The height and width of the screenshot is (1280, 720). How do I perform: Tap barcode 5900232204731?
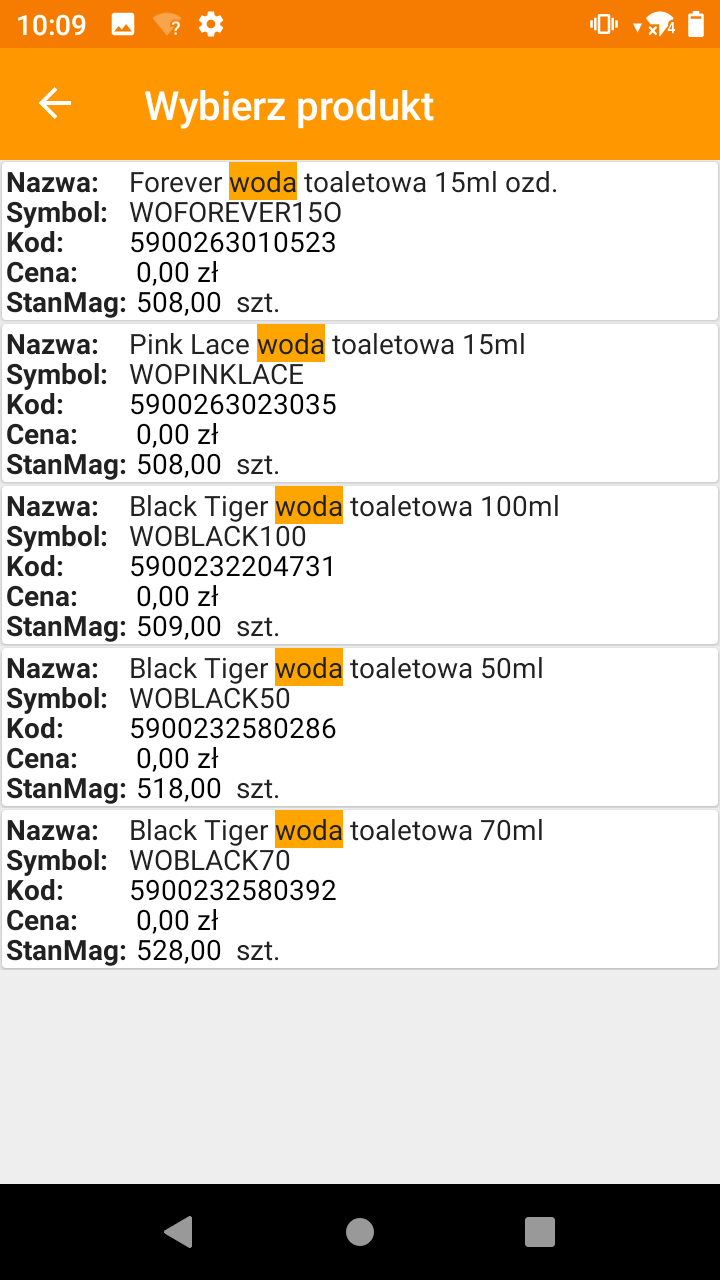click(x=233, y=567)
